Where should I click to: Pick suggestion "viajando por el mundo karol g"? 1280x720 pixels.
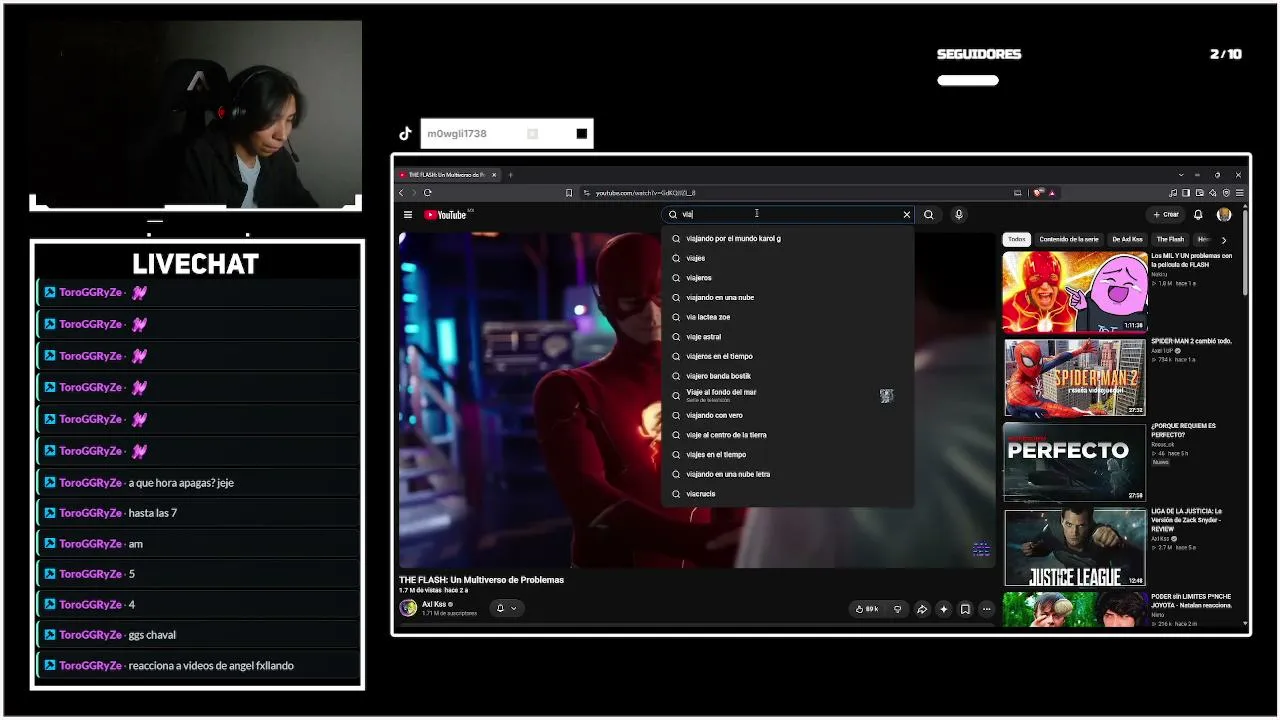[788, 239]
